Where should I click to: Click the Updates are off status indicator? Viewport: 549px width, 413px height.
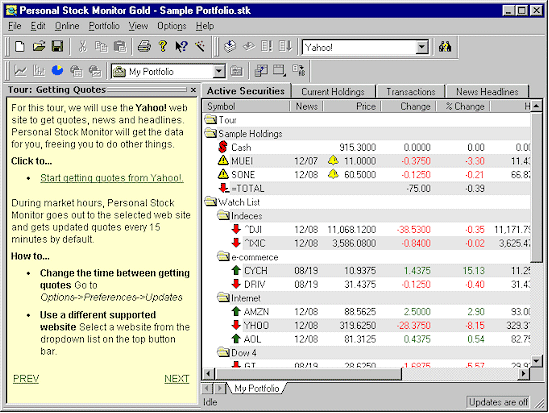click(498, 402)
